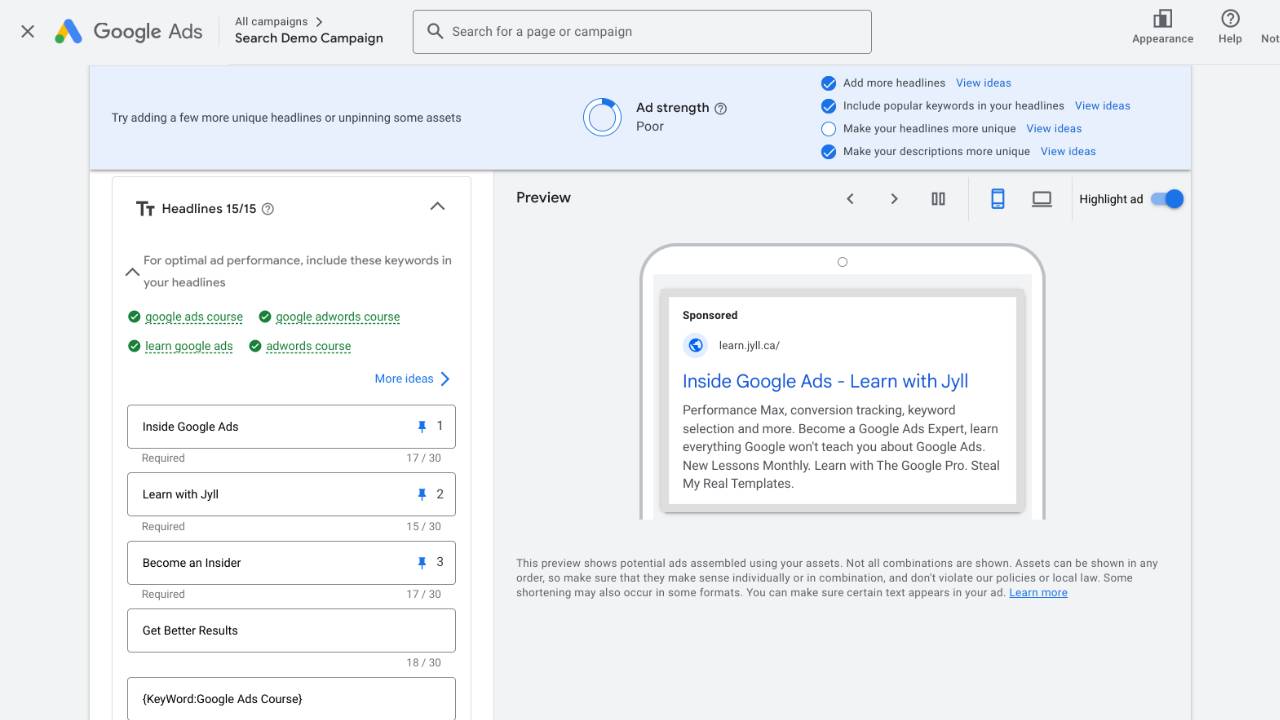Unpin the 'Learn with Jyll' headline
This screenshot has width=1280, height=720.
coord(421,494)
